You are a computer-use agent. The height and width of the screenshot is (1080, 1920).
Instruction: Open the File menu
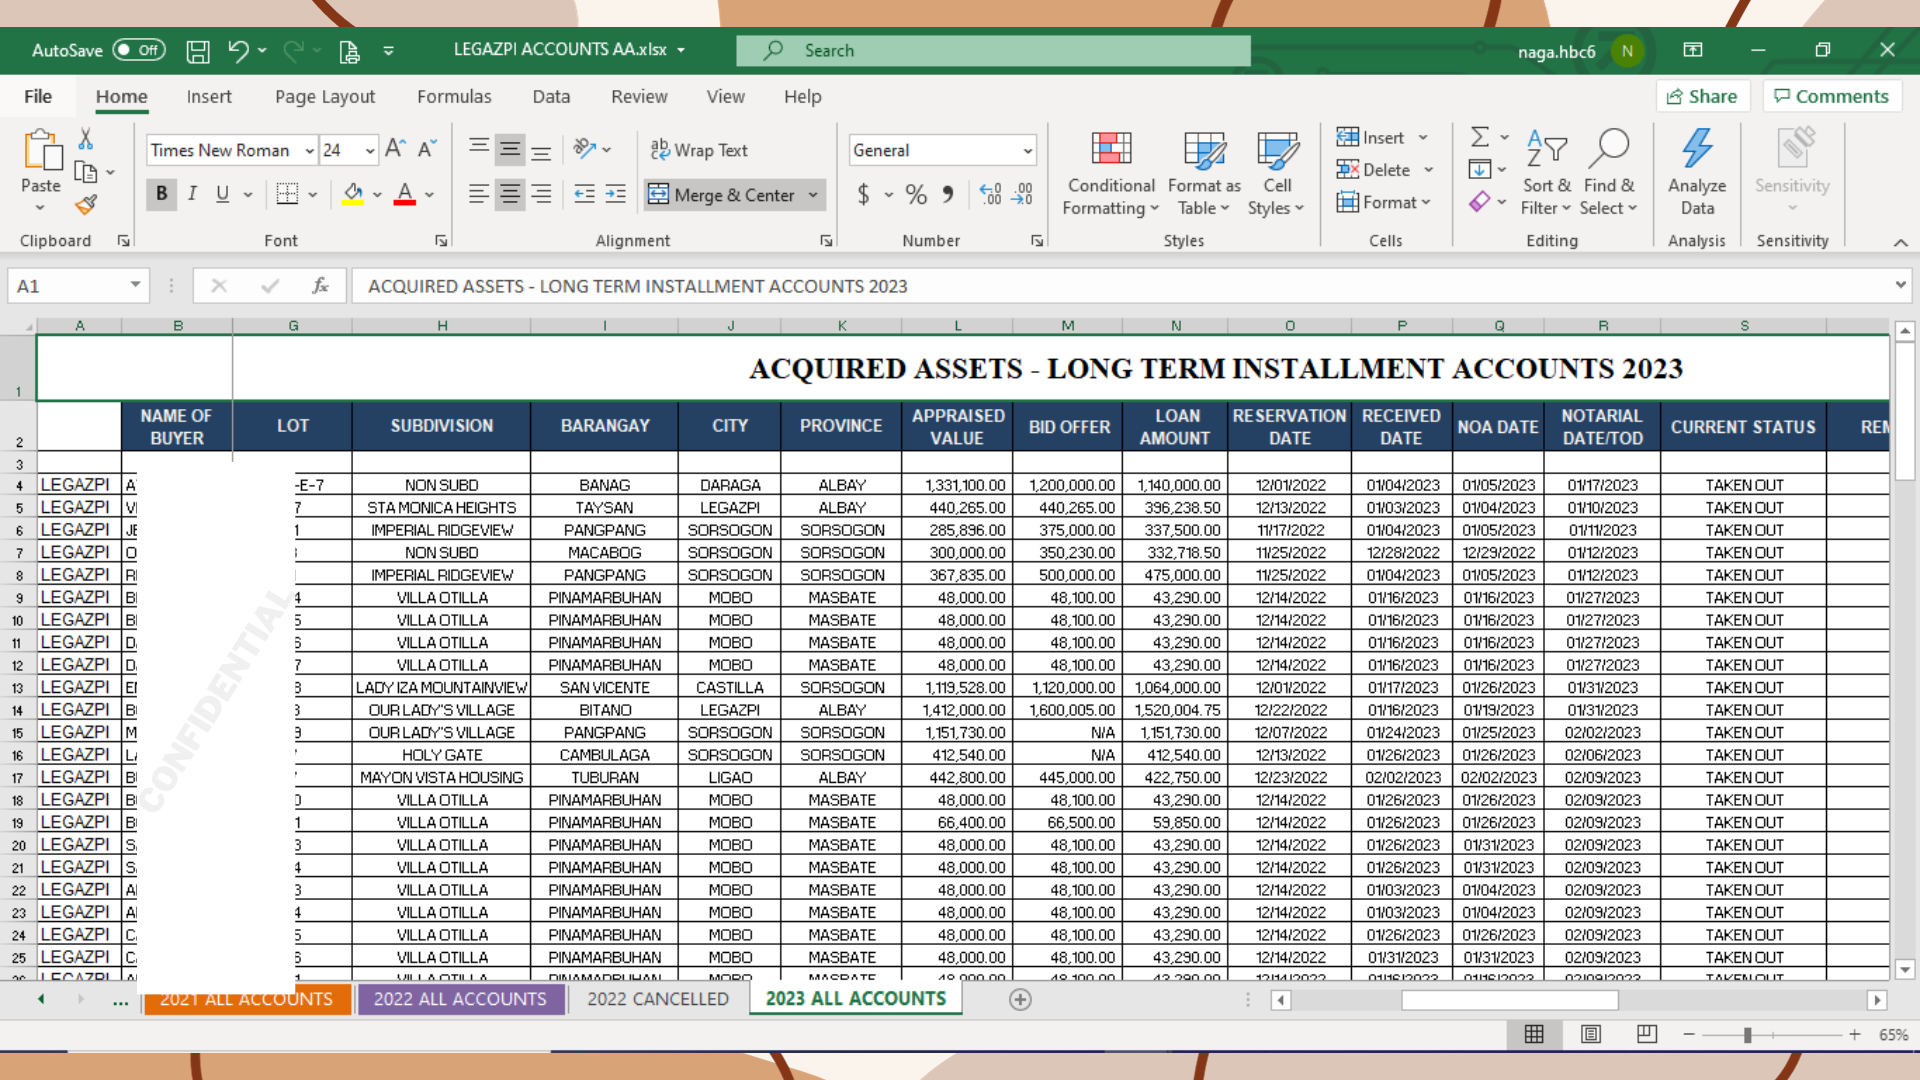(38, 96)
